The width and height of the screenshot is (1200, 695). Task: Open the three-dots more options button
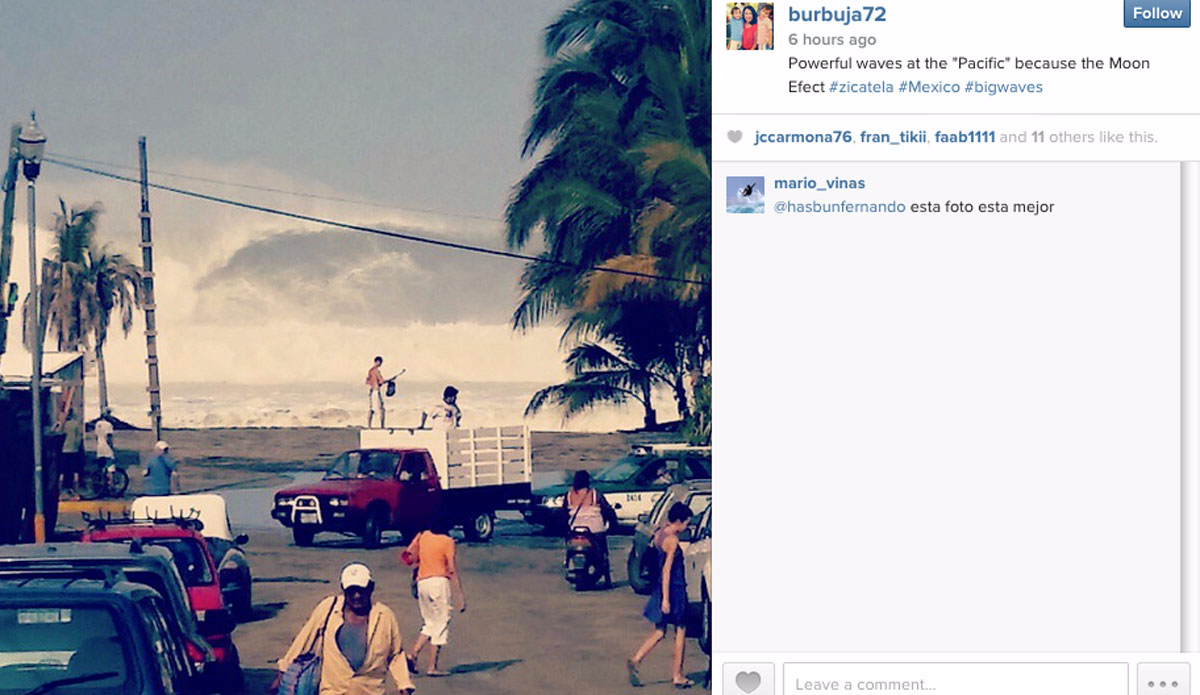(1163, 680)
